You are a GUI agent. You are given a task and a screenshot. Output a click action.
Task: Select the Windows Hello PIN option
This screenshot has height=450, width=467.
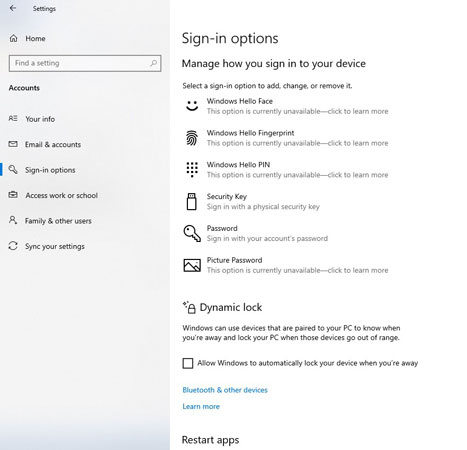pos(286,169)
